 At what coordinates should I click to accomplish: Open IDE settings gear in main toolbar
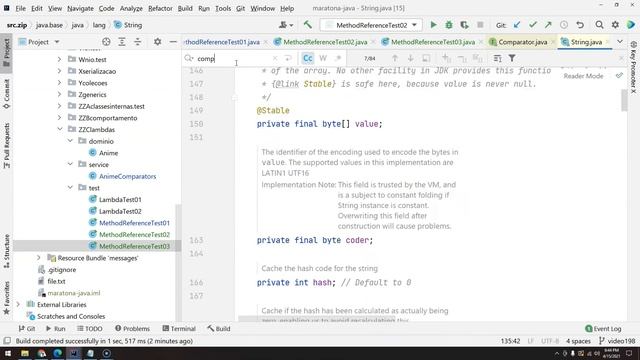[x=615, y=25]
